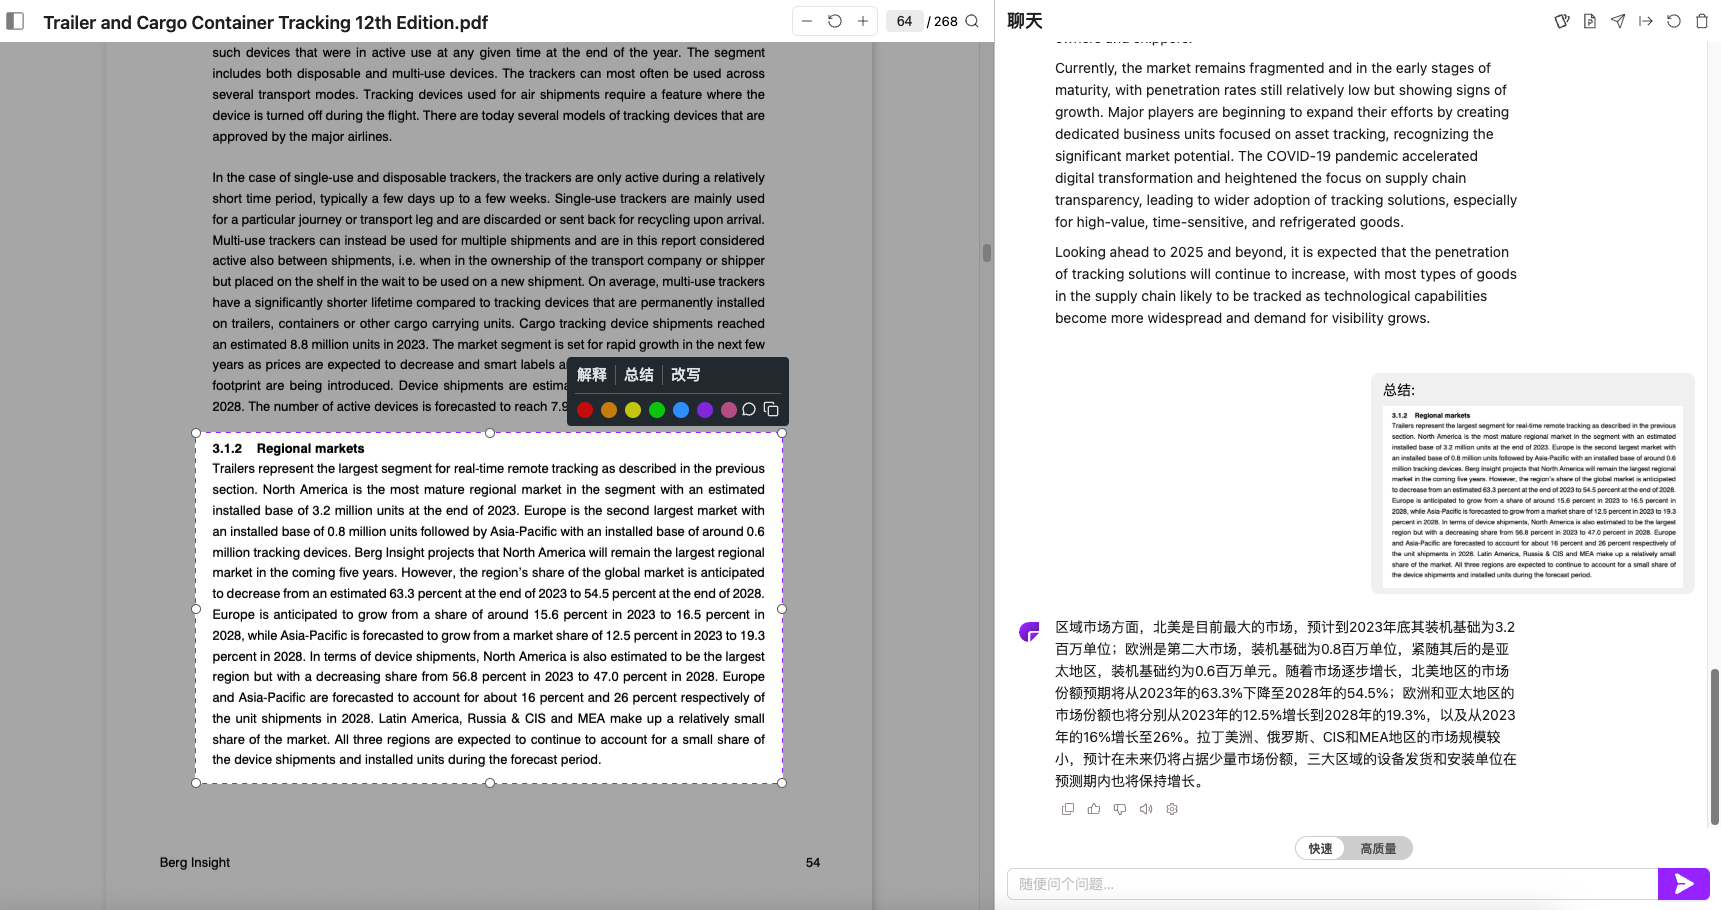Switch to 高质量 mode
This screenshot has width=1721, height=910.
click(x=1377, y=848)
